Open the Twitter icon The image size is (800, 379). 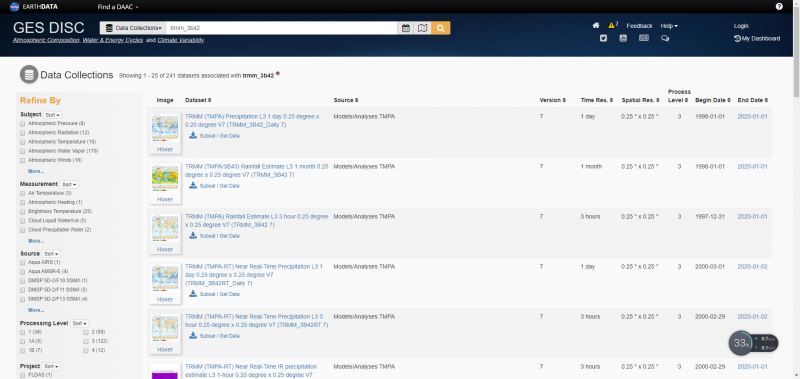click(604, 38)
